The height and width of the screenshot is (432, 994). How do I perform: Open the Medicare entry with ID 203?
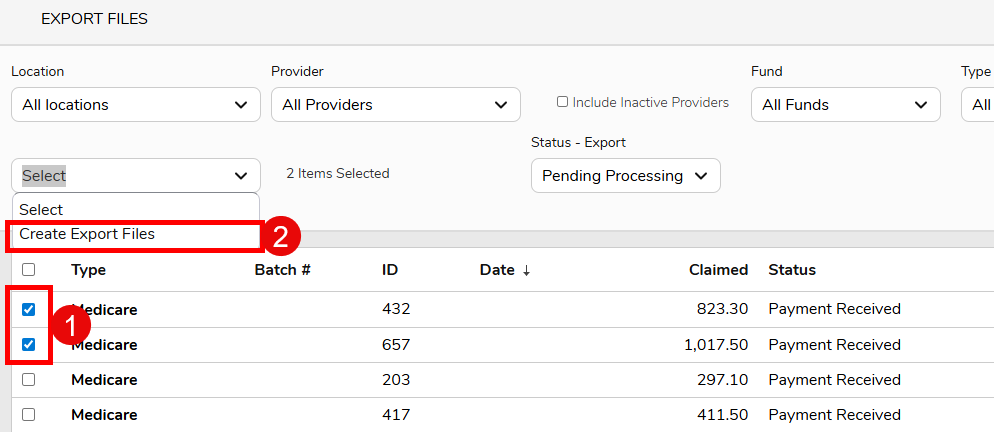coord(104,380)
